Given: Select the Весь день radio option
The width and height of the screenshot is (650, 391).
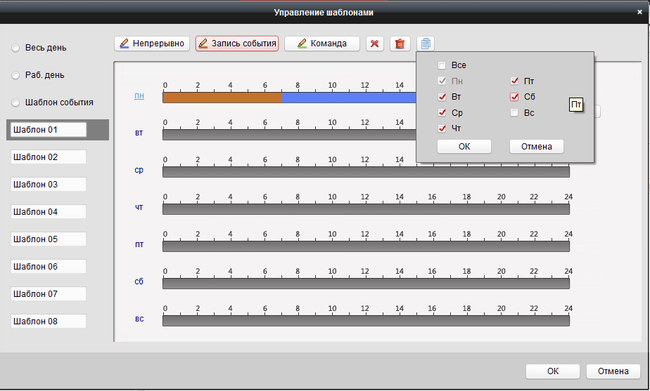Looking at the screenshot, I should 16,48.
